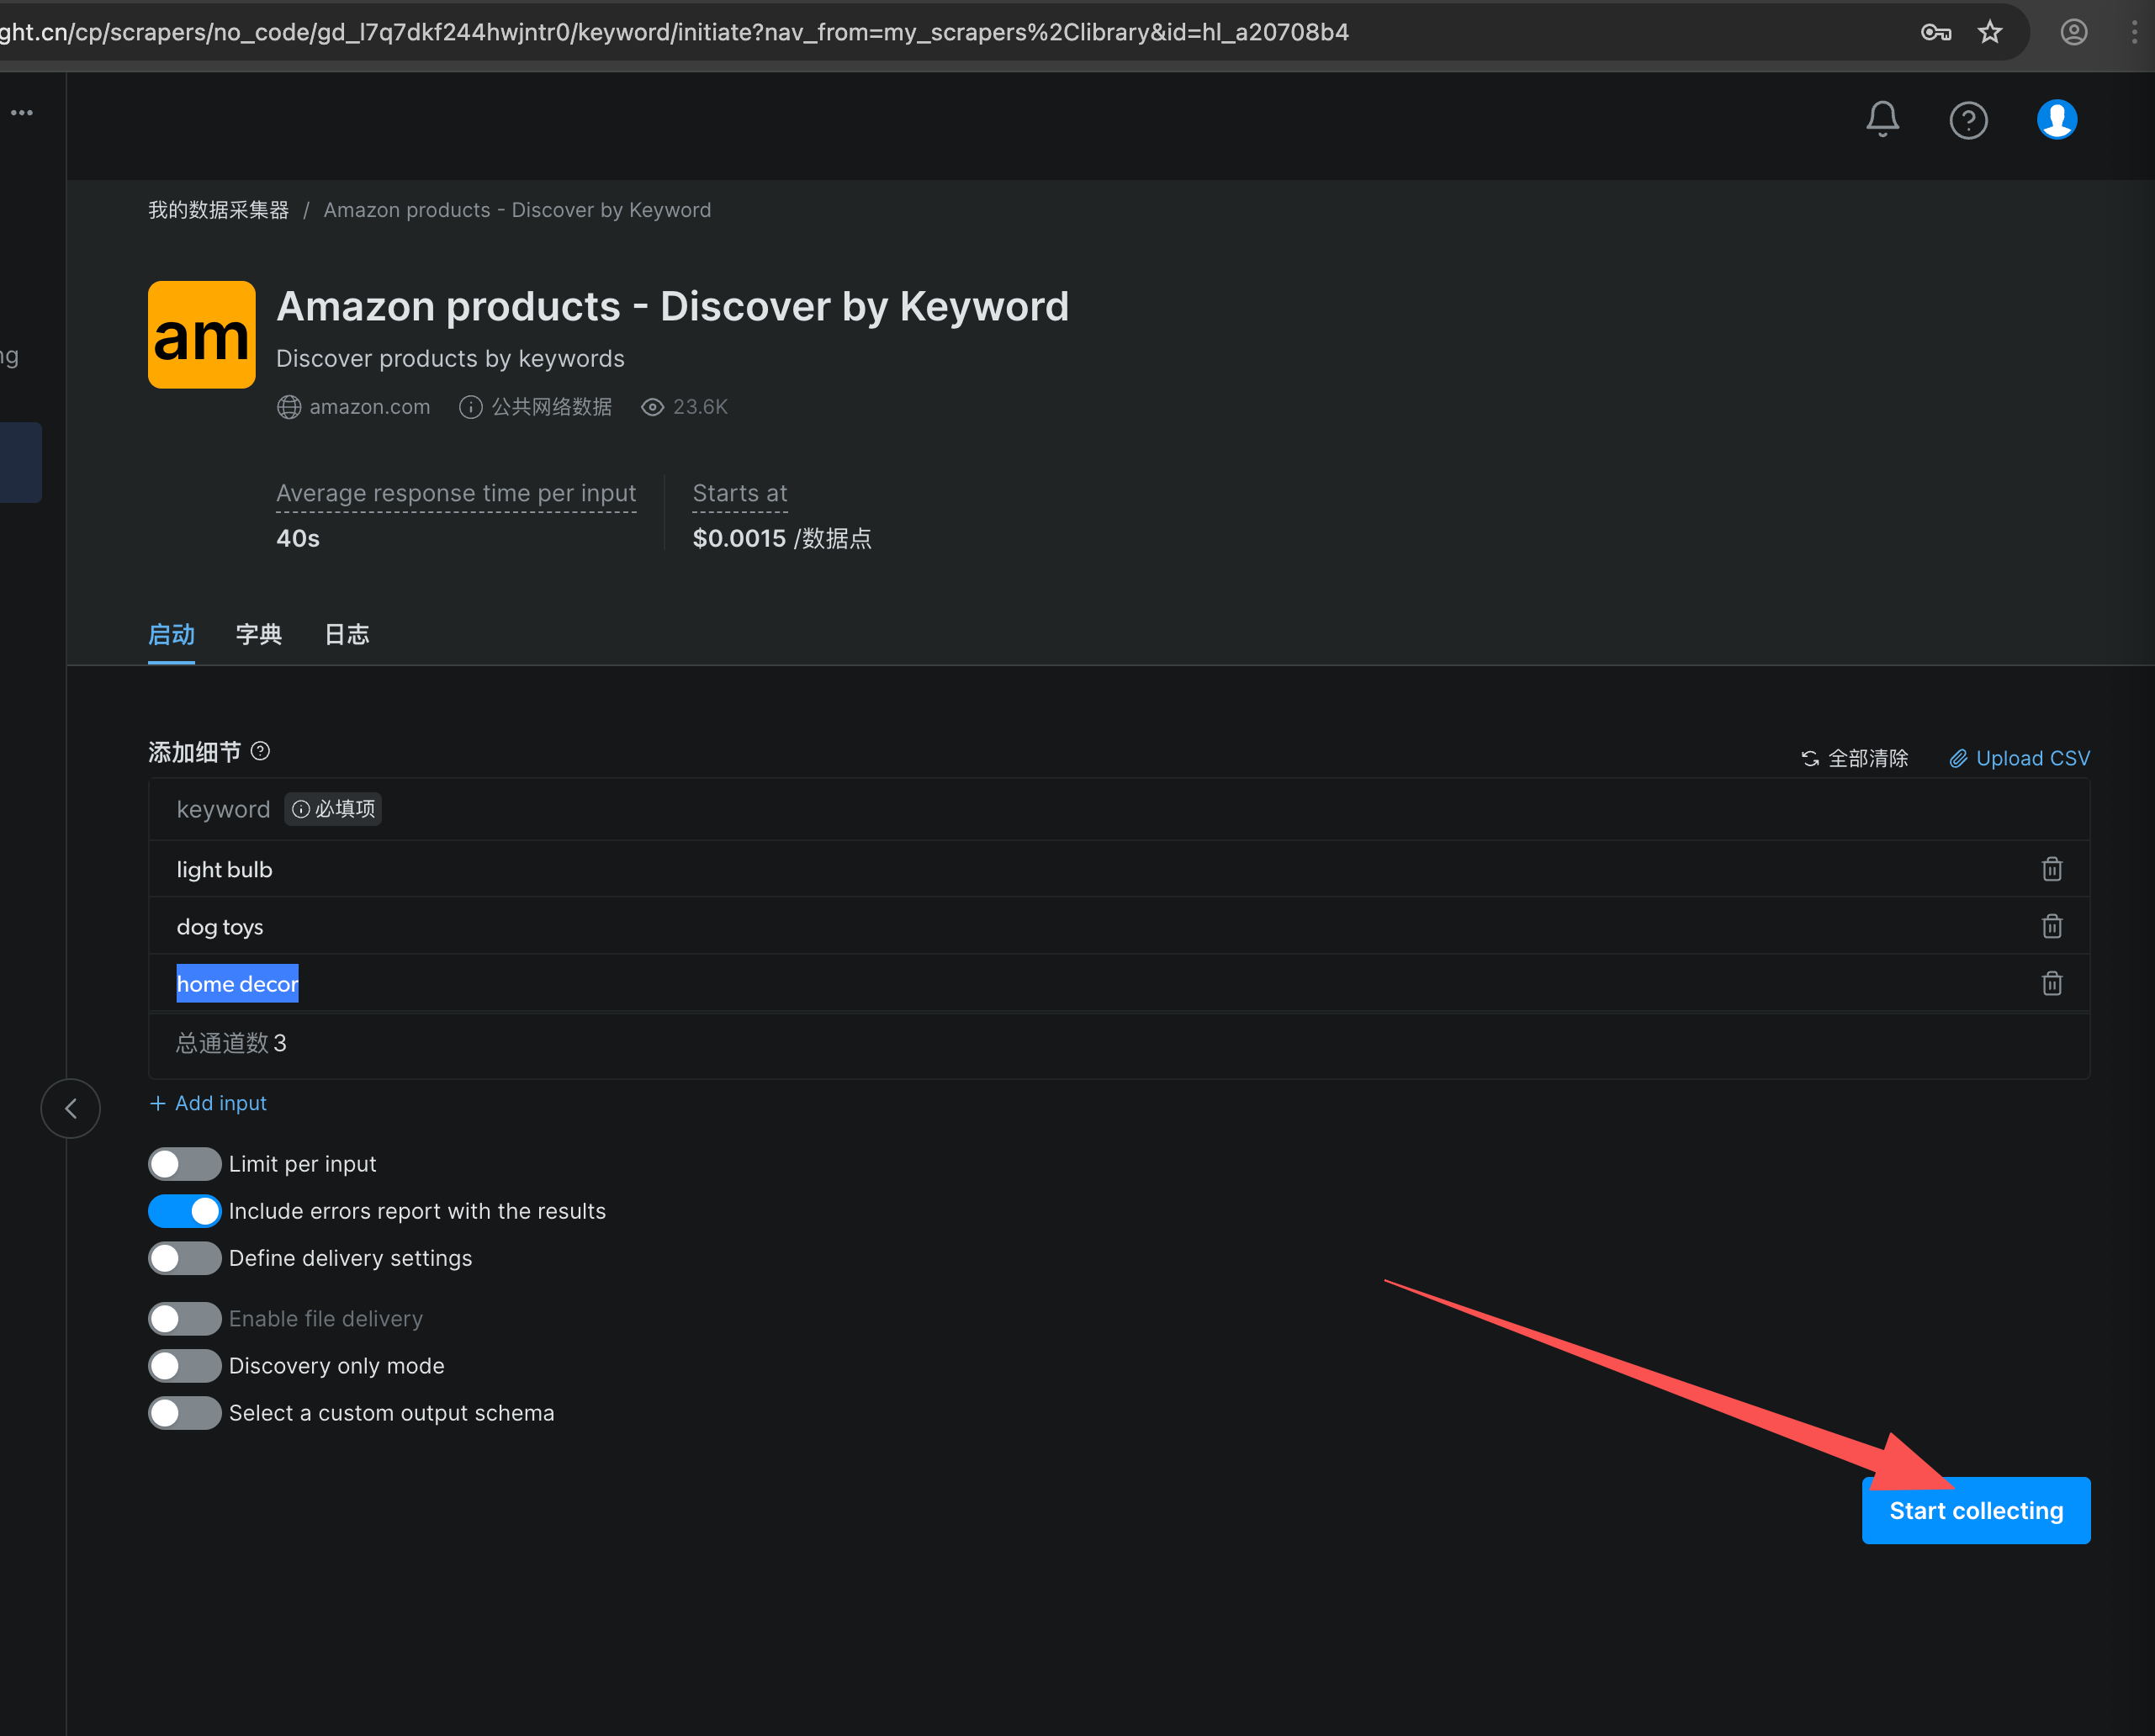The height and width of the screenshot is (1736, 2155).
Task: Open the notifications bell
Action: [1882, 119]
